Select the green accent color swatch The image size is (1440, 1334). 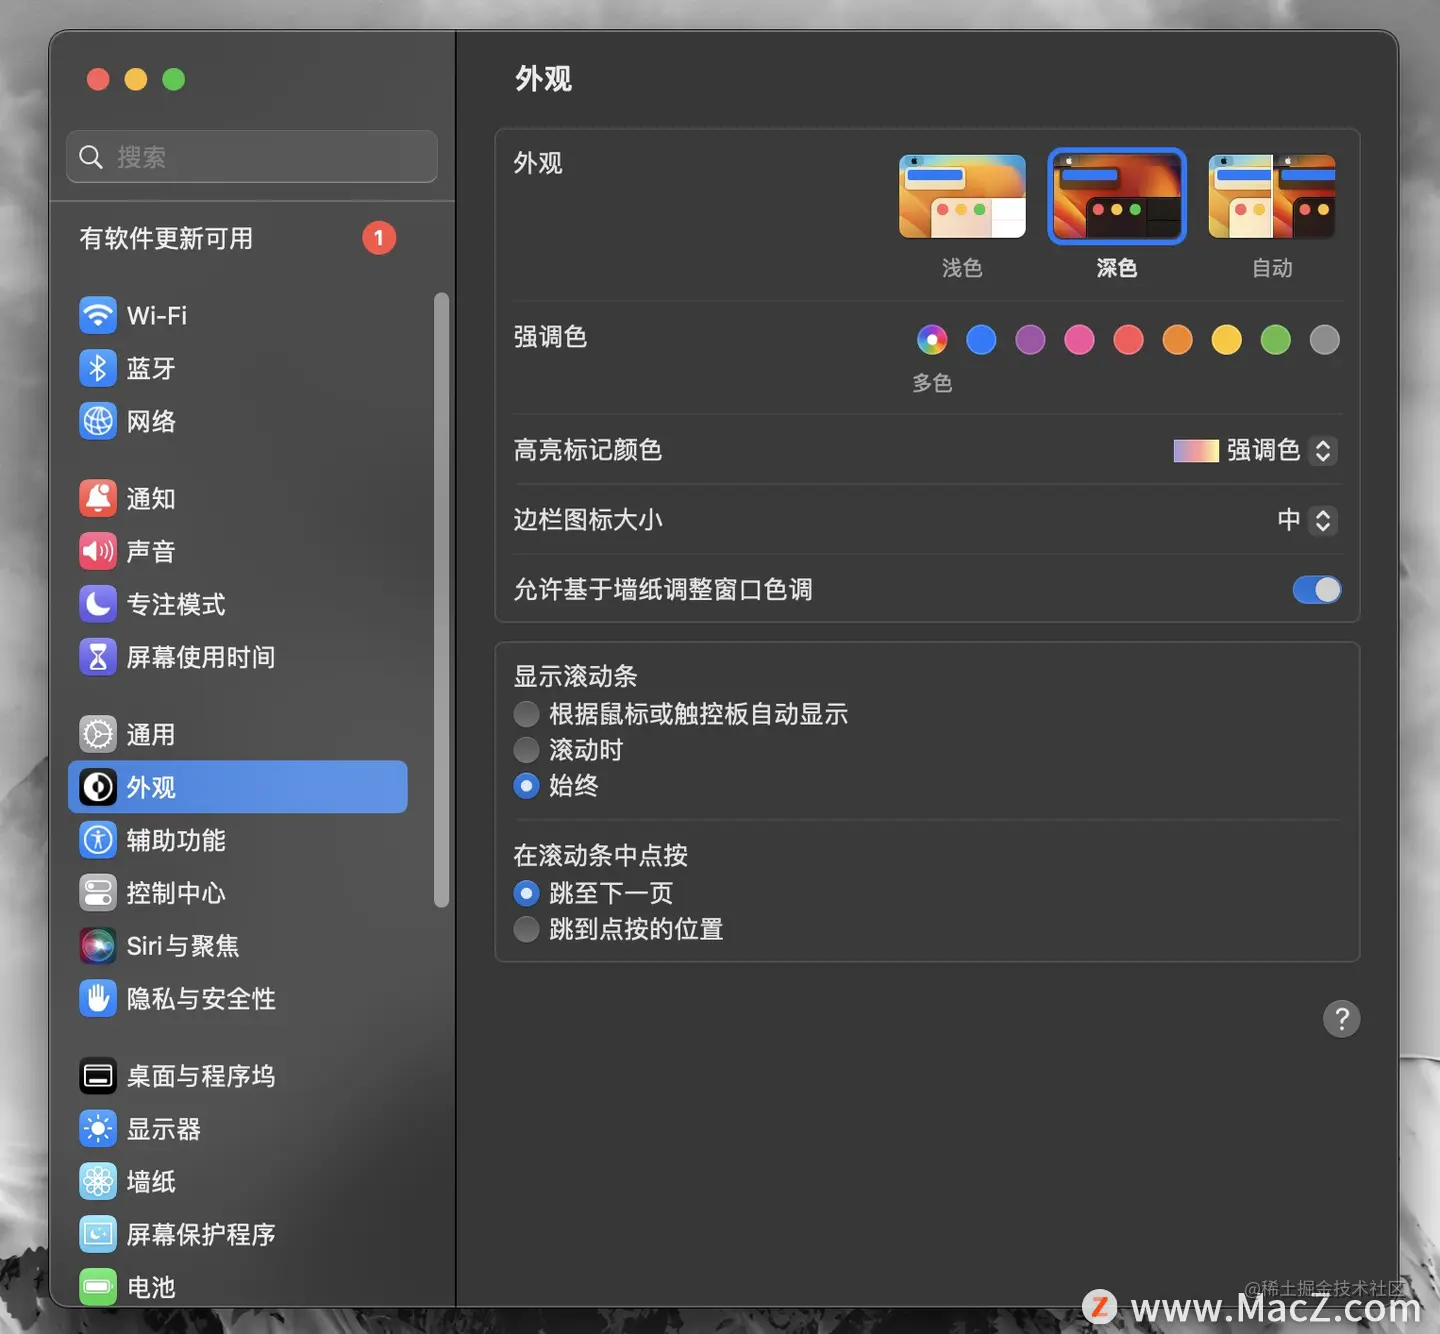pyautogui.click(x=1275, y=340)
